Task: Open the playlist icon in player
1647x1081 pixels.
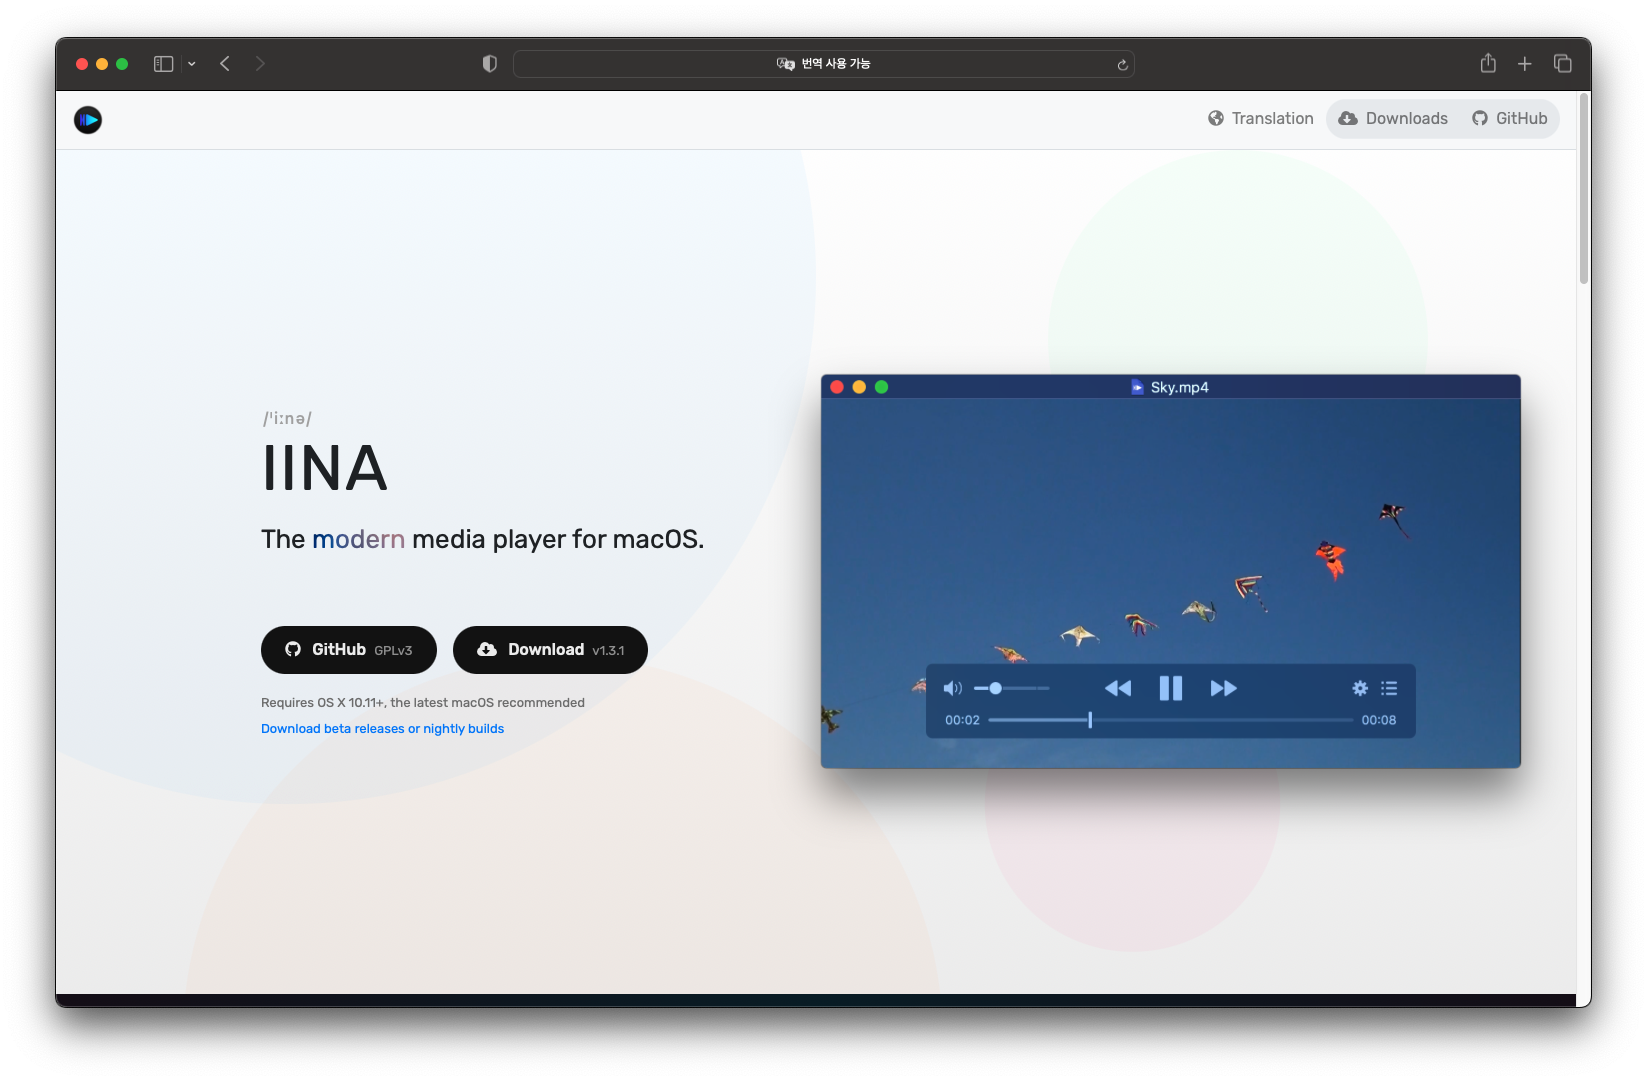Action: click(1389, 688)
